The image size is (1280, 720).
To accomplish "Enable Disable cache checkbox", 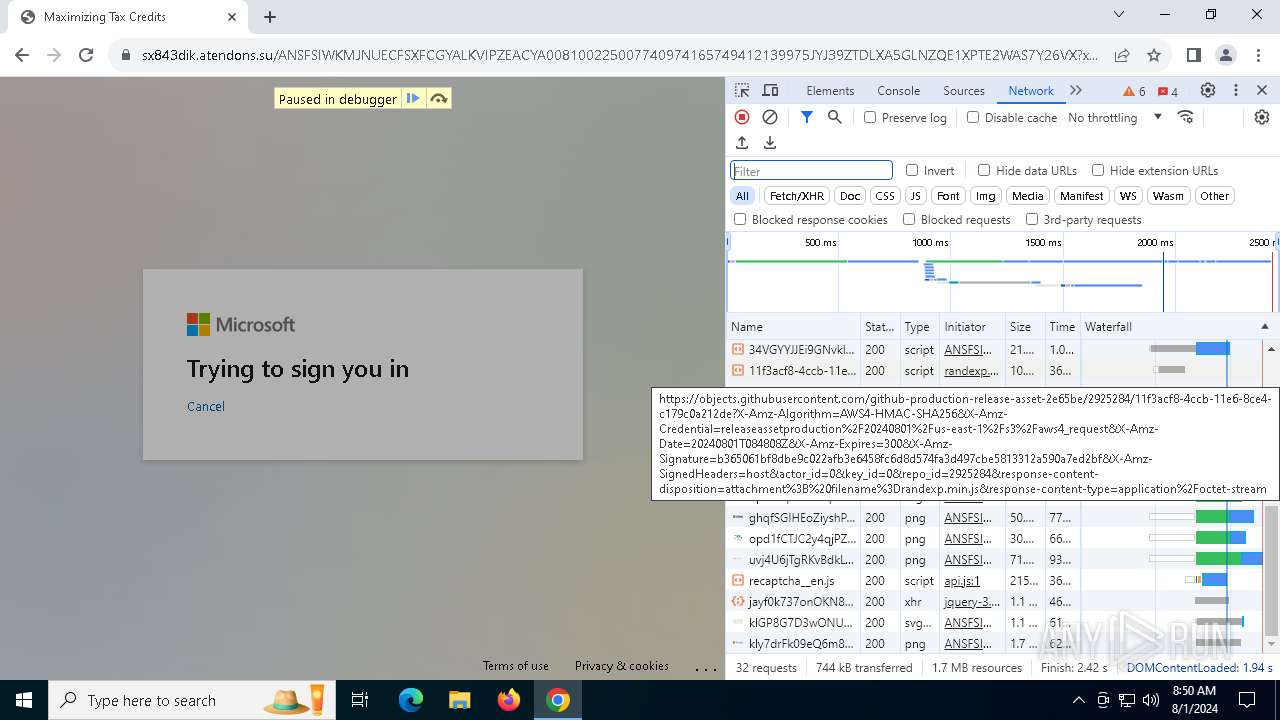I will point(973,117).
